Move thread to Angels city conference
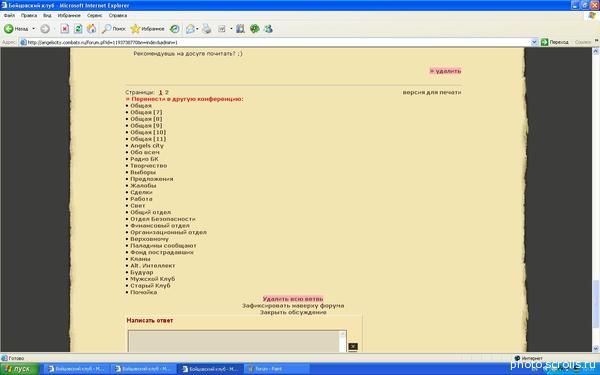The width and height of the screenshot is (600, 375). [x=147, y=146]
